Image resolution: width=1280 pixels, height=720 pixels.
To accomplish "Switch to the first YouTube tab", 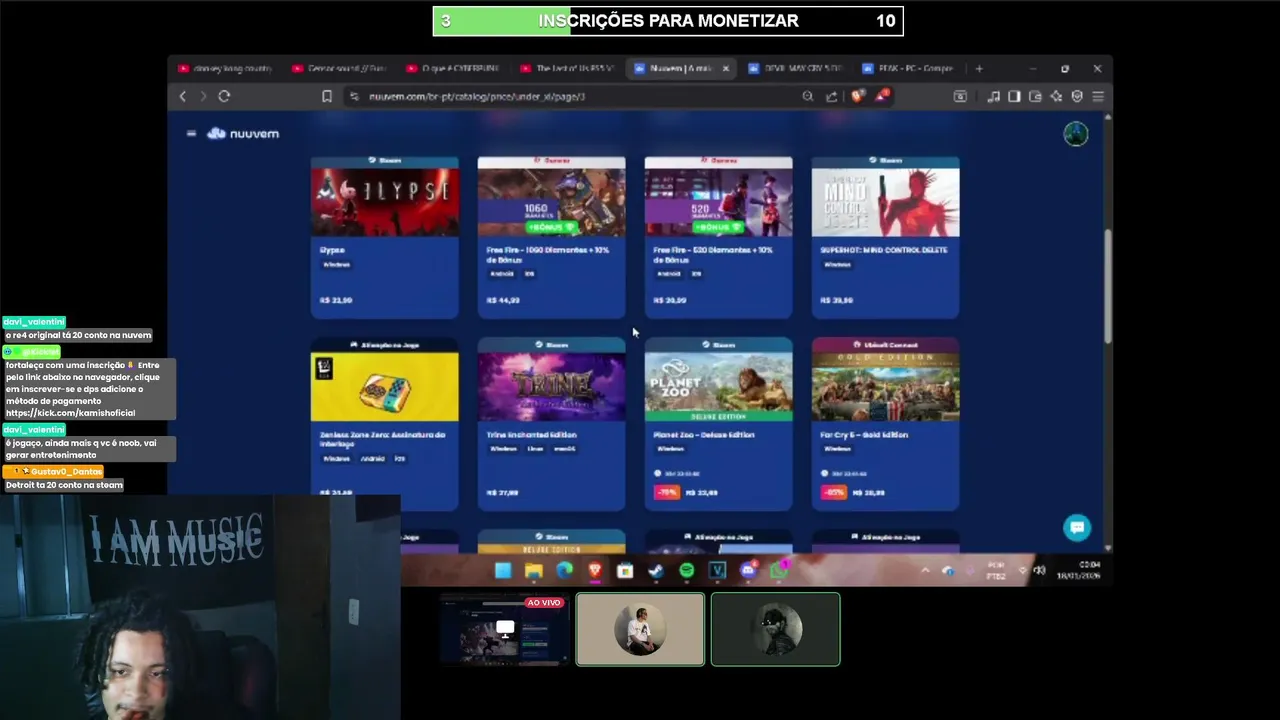I will click(x=224, y=68).
